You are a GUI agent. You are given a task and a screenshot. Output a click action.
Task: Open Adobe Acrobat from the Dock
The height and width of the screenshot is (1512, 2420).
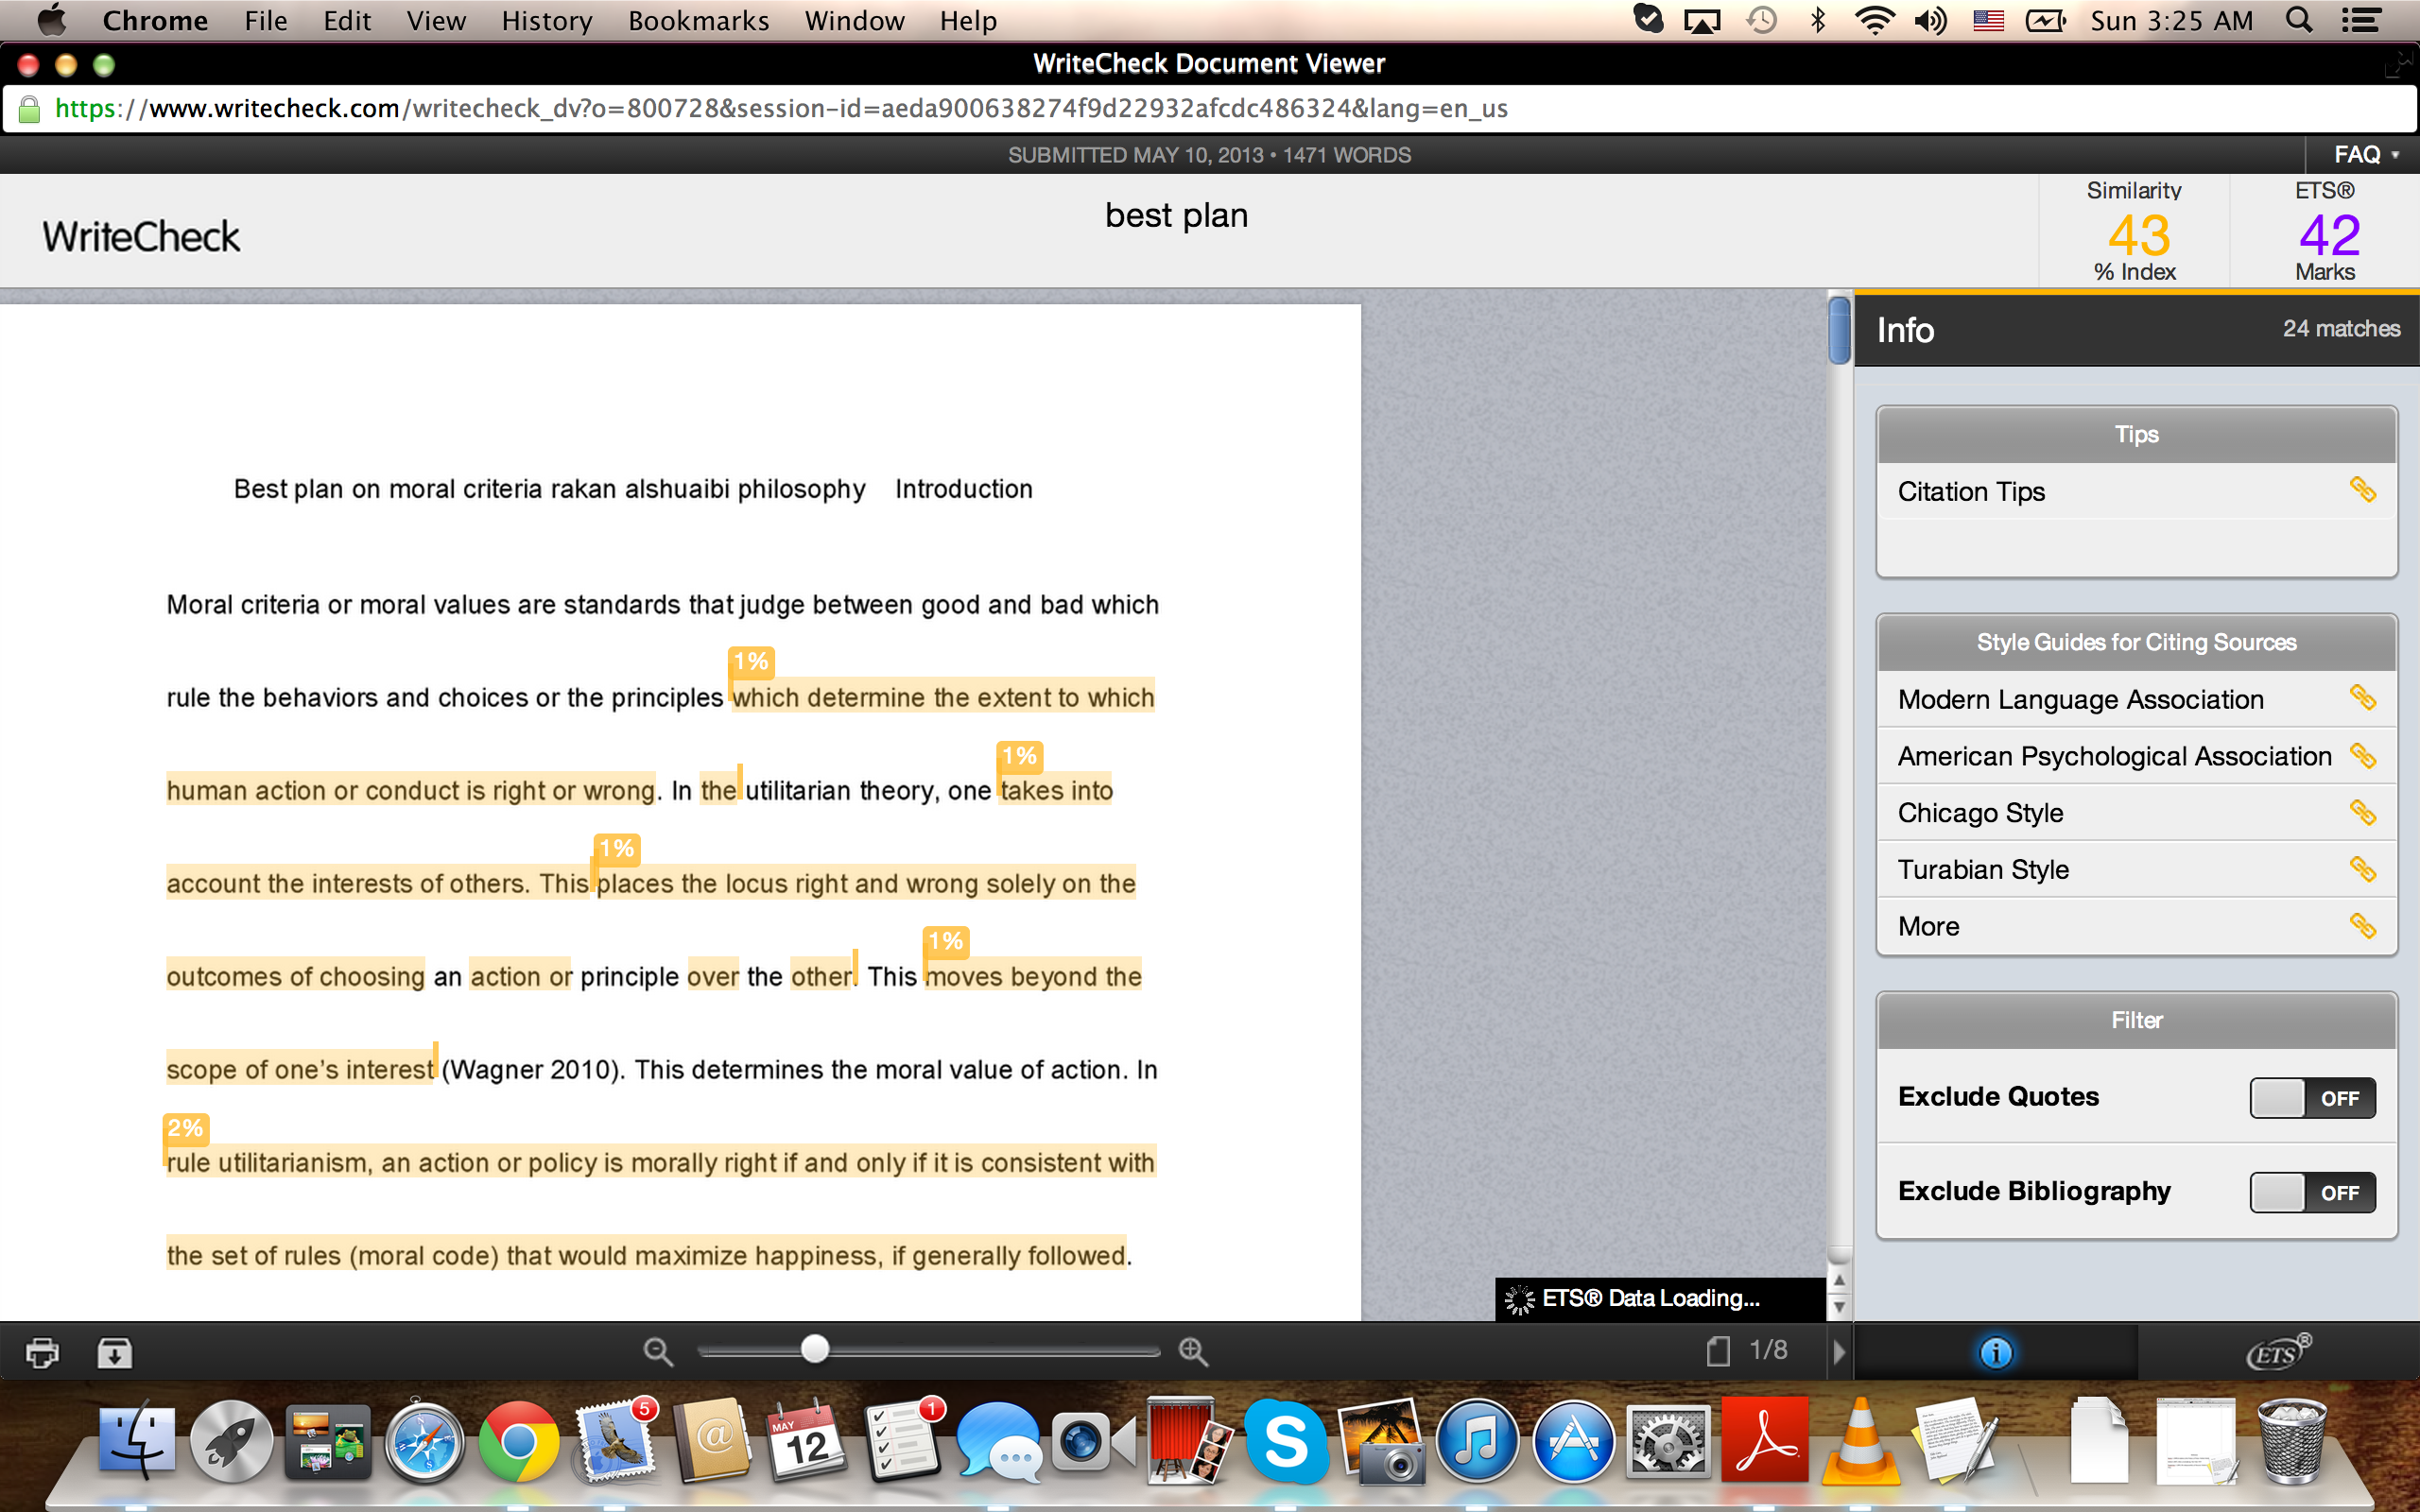1765,1441
